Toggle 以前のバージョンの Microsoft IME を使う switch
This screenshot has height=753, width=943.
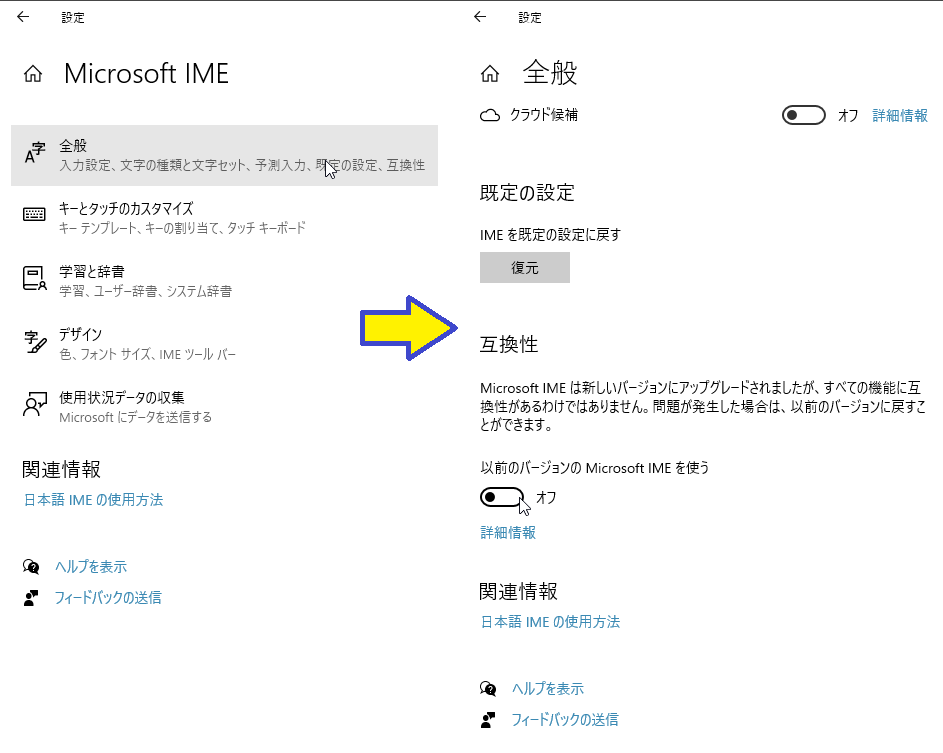tap(502, 497)
